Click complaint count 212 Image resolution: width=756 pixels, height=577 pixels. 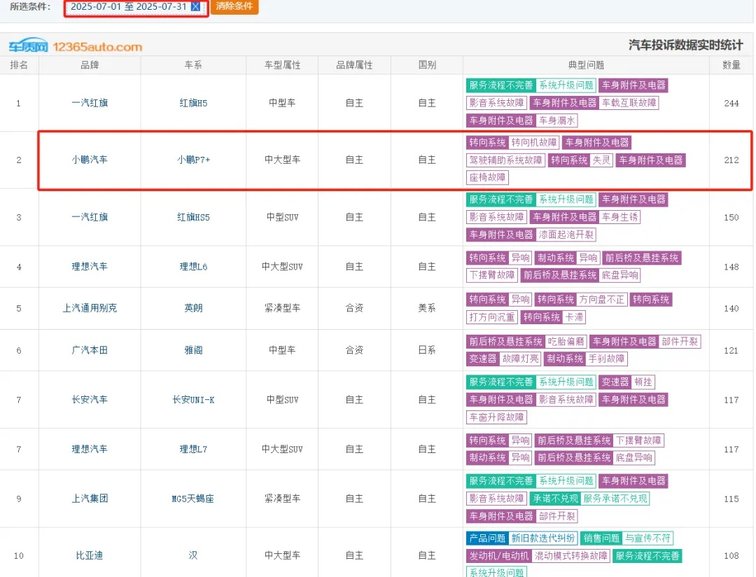pyautogui.click(x=731, y=160)
